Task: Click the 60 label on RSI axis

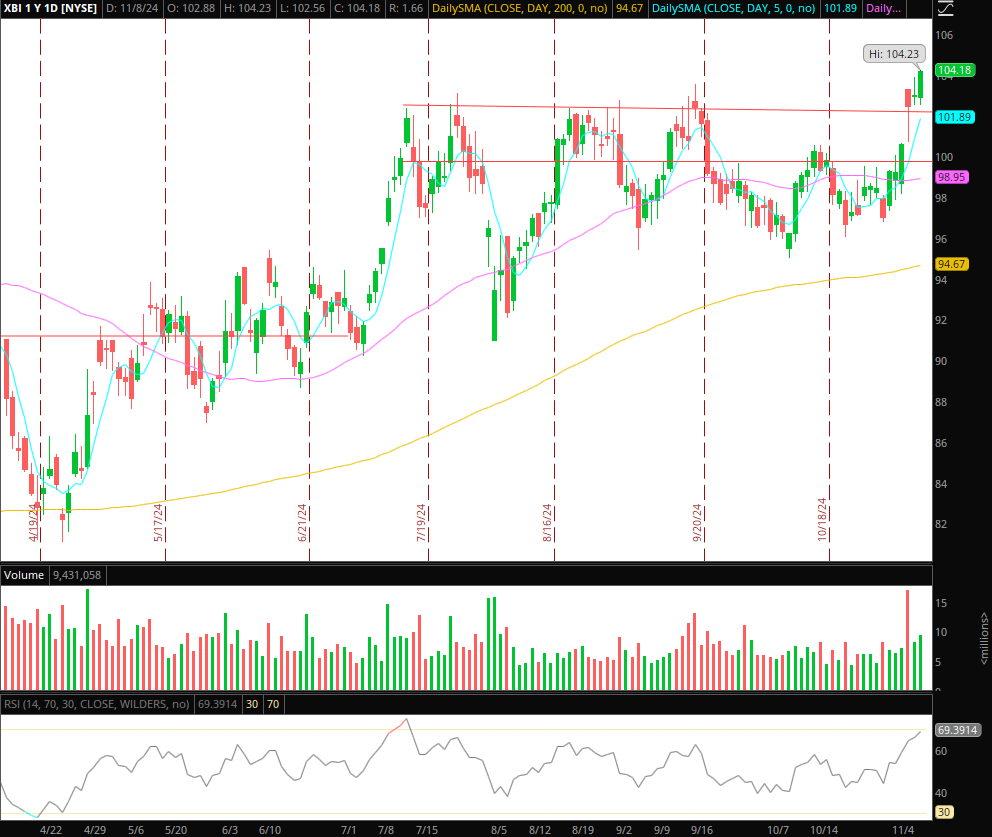Action: (941, 751)
